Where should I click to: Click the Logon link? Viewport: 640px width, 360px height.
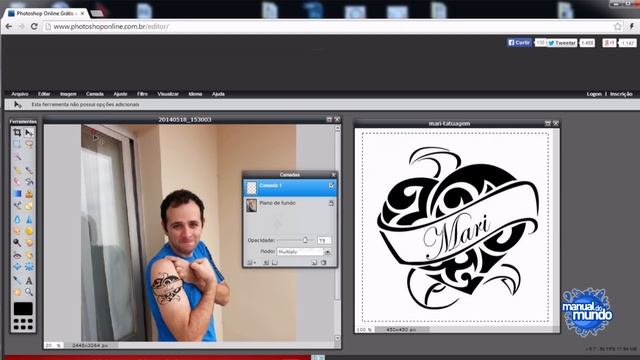pos(594,94)
